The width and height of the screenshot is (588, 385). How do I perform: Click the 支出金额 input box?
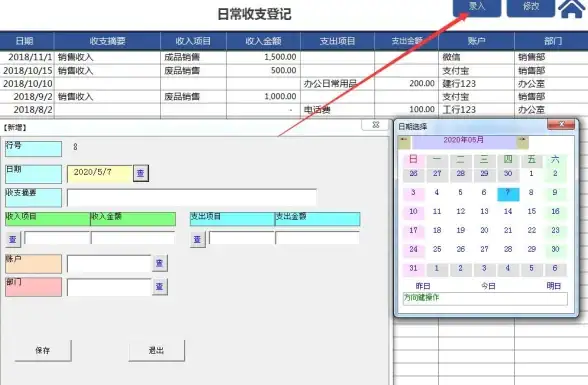tap(318, 238)
